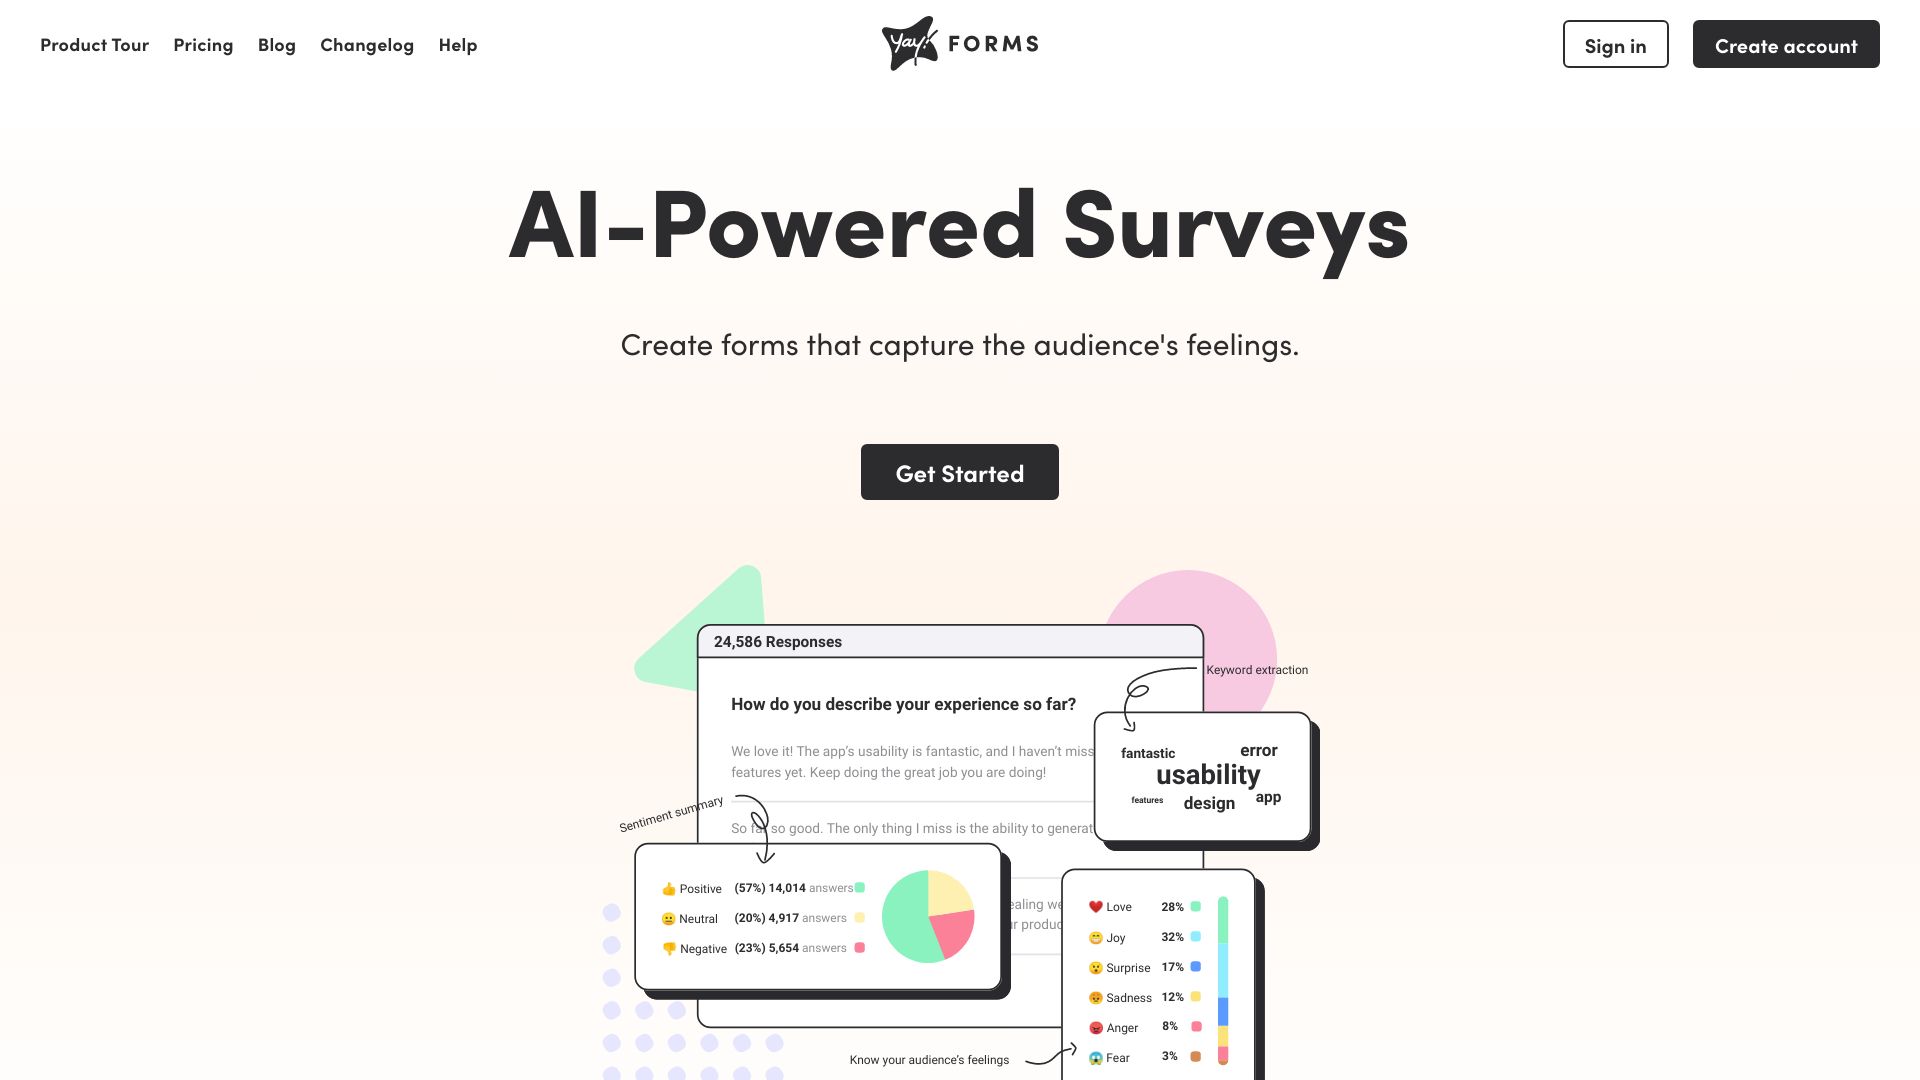Expand the Changelog section dropdown

click(367, 44)
